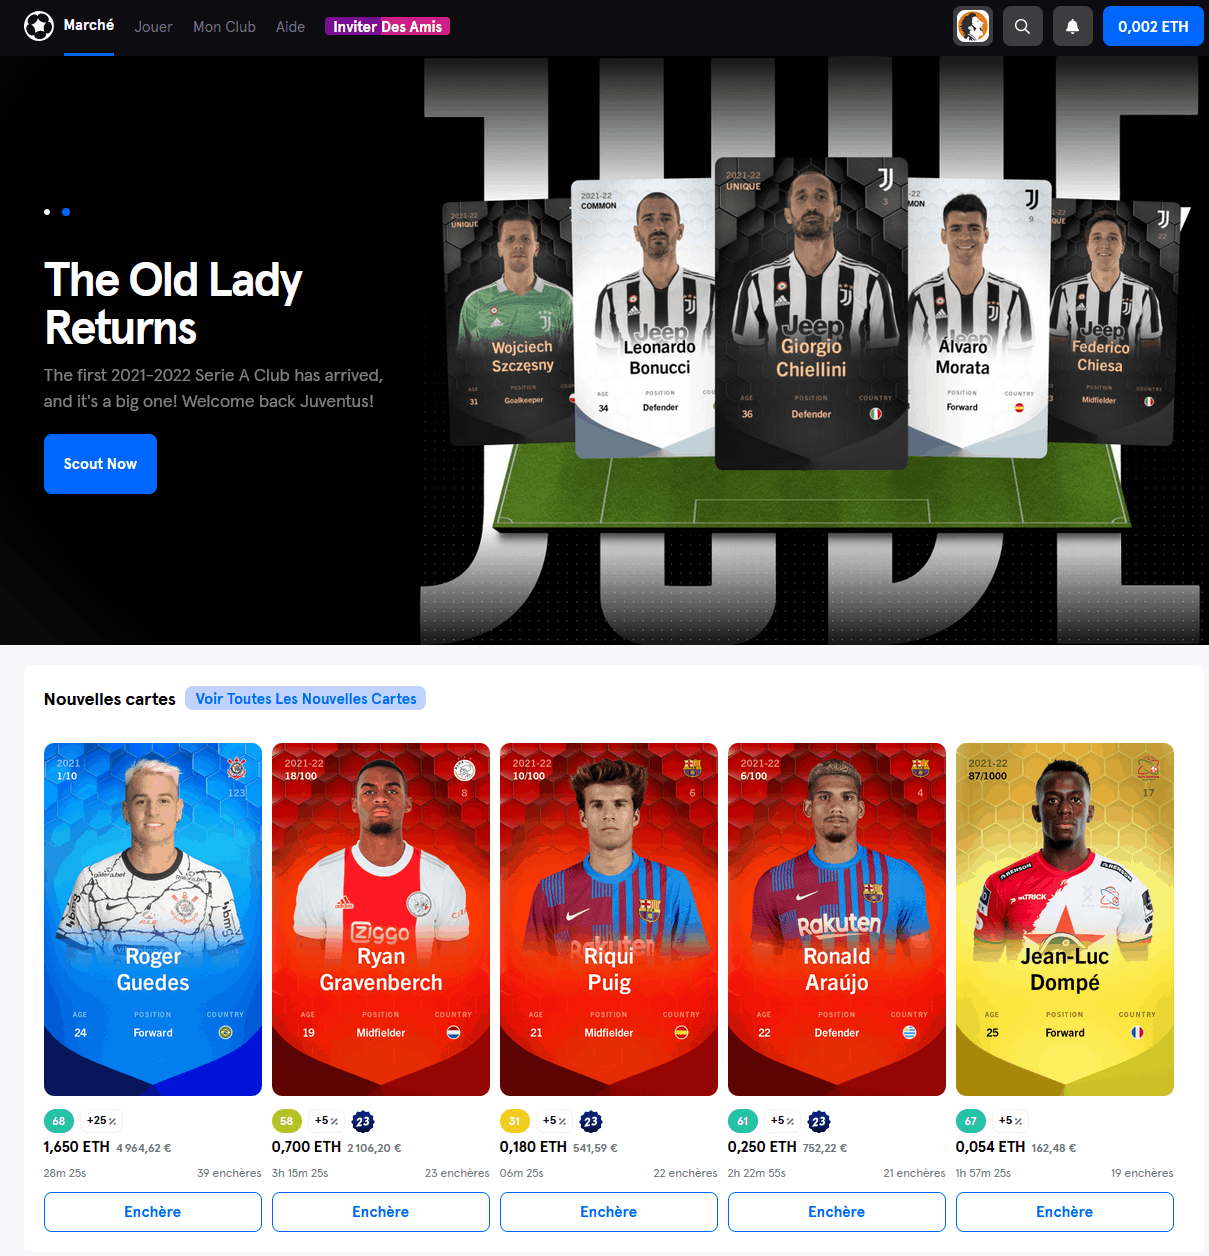
Task: Open the Jouer menu
Action: pos(153,27)
